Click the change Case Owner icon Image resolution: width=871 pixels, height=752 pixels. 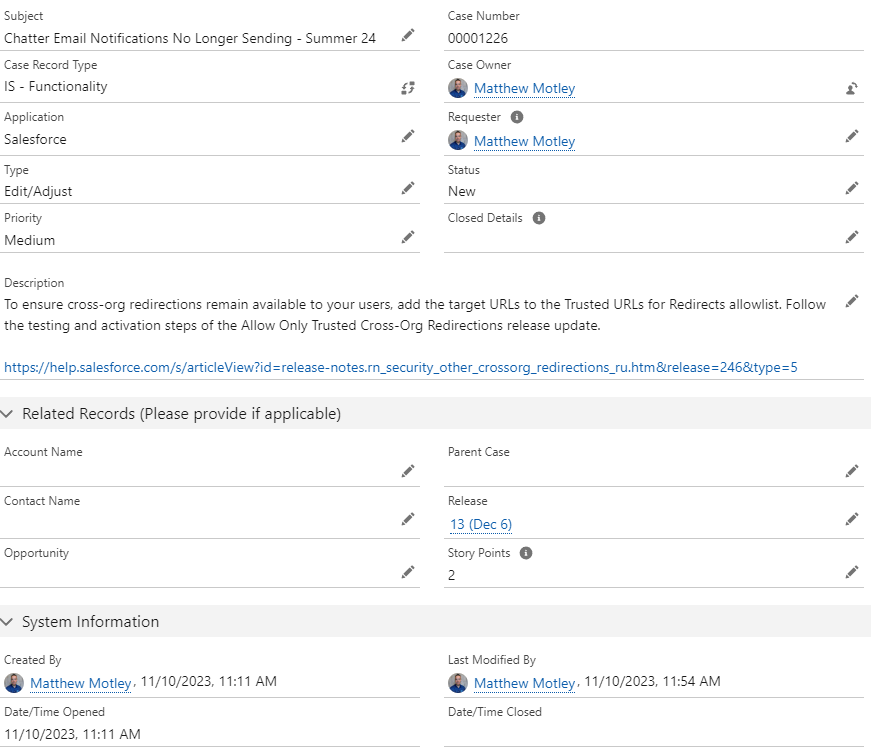click(x=852, y=88)
